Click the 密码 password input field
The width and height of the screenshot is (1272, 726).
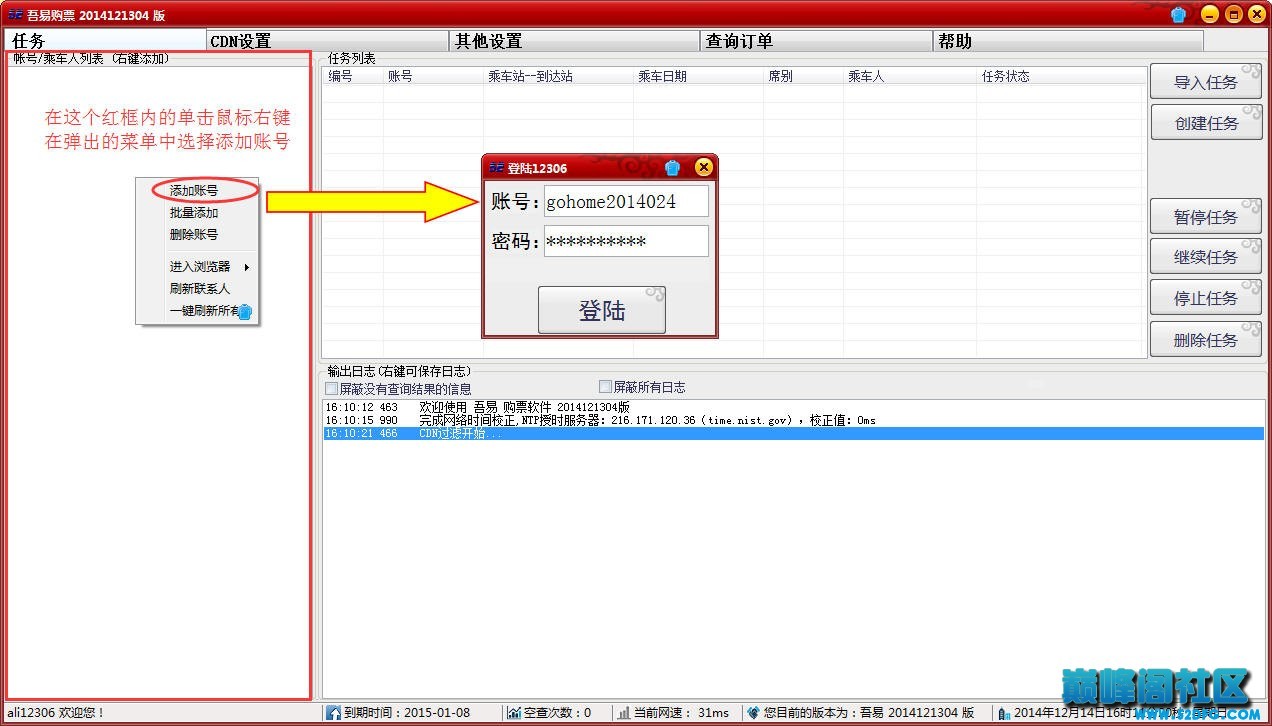coord(626,241)
